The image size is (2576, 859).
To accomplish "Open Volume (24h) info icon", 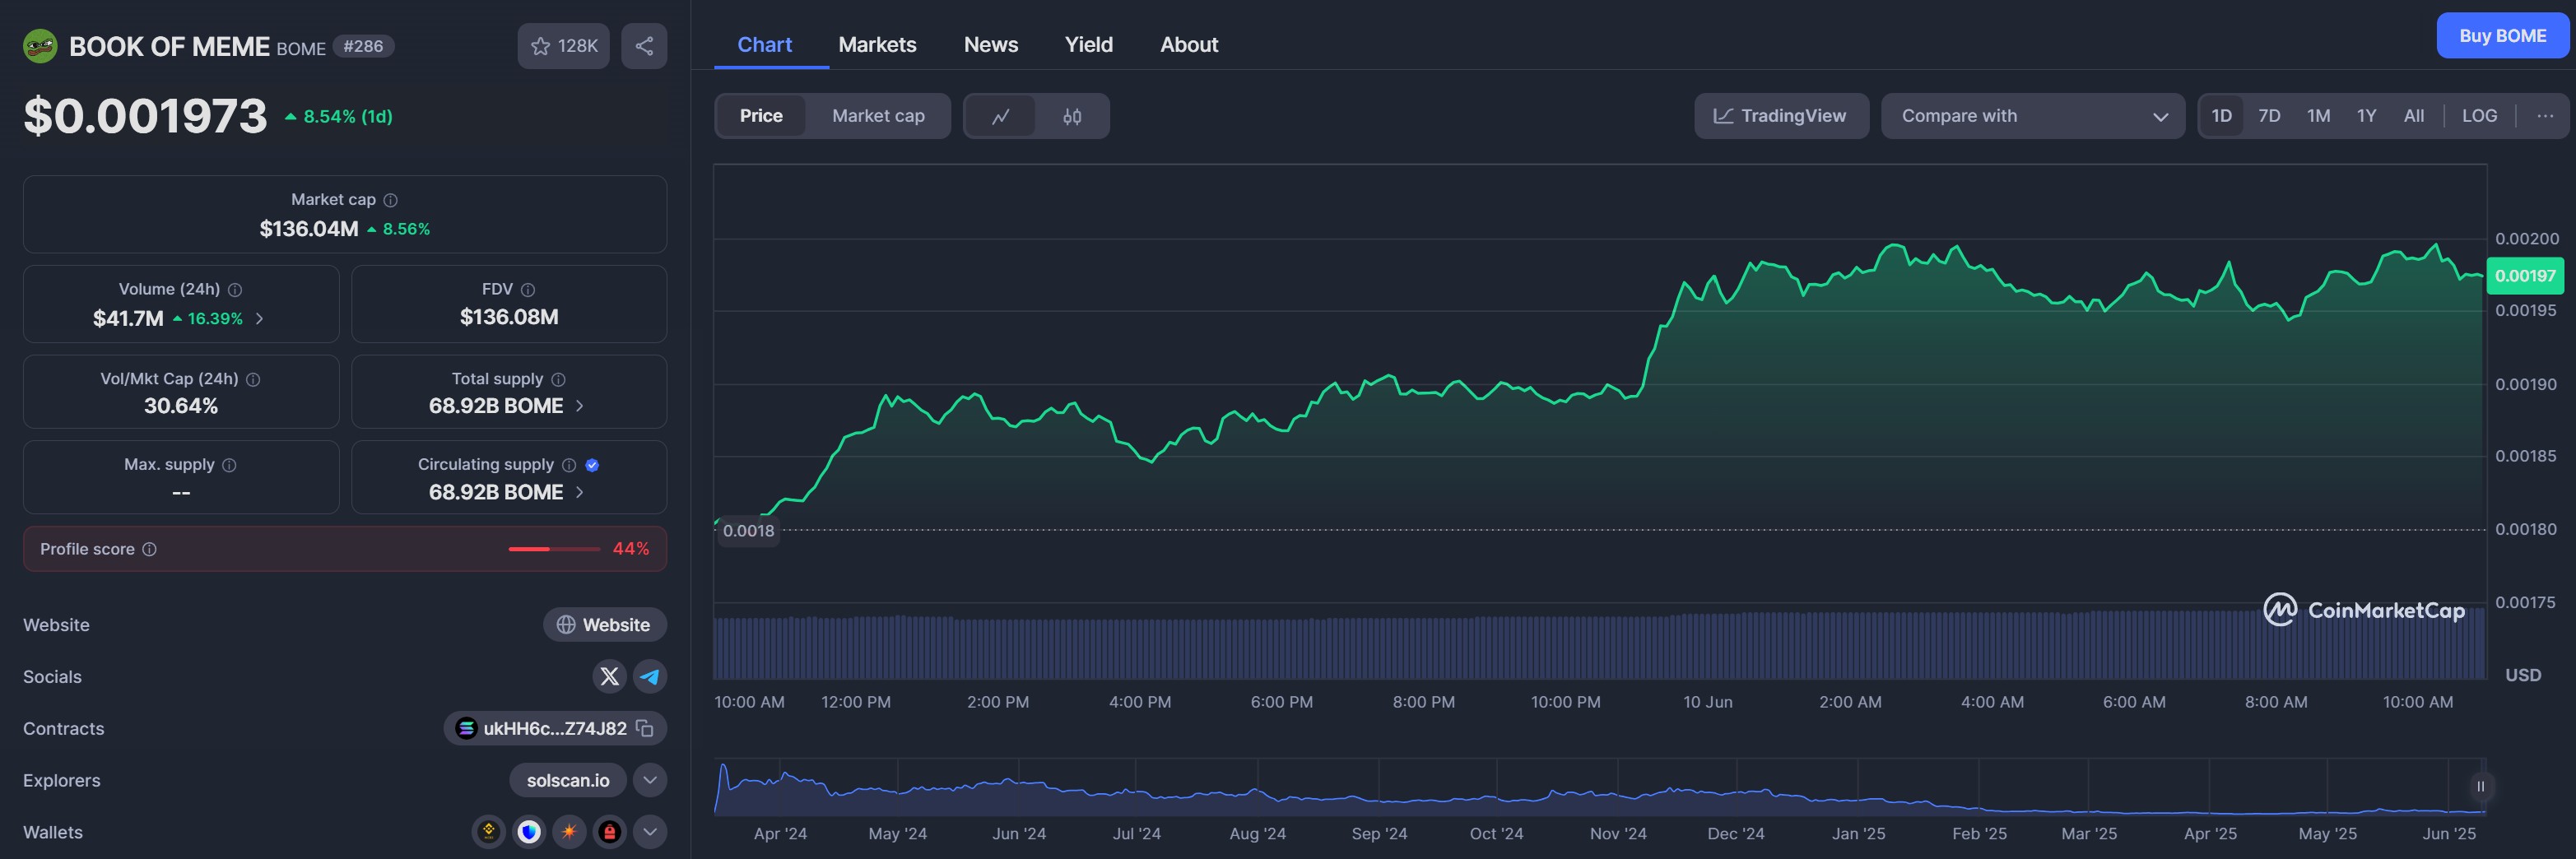I will pyautogui.click(x=235, y=290).
